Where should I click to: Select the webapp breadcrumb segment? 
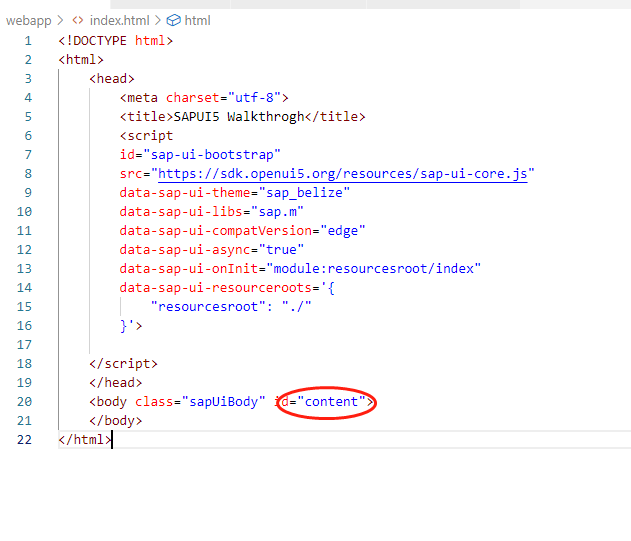[x=29, y=21]
